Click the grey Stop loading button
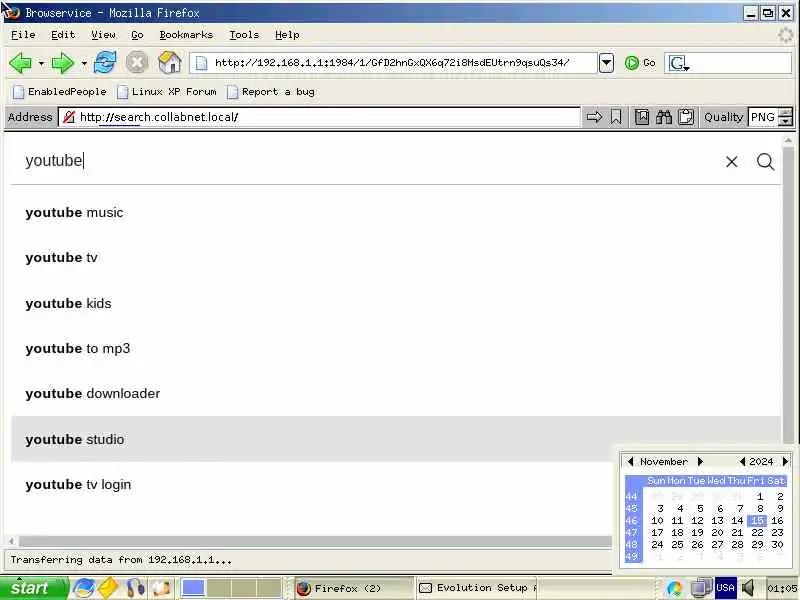Viewport: 800px width, 600px height. (x=137, y=63)
